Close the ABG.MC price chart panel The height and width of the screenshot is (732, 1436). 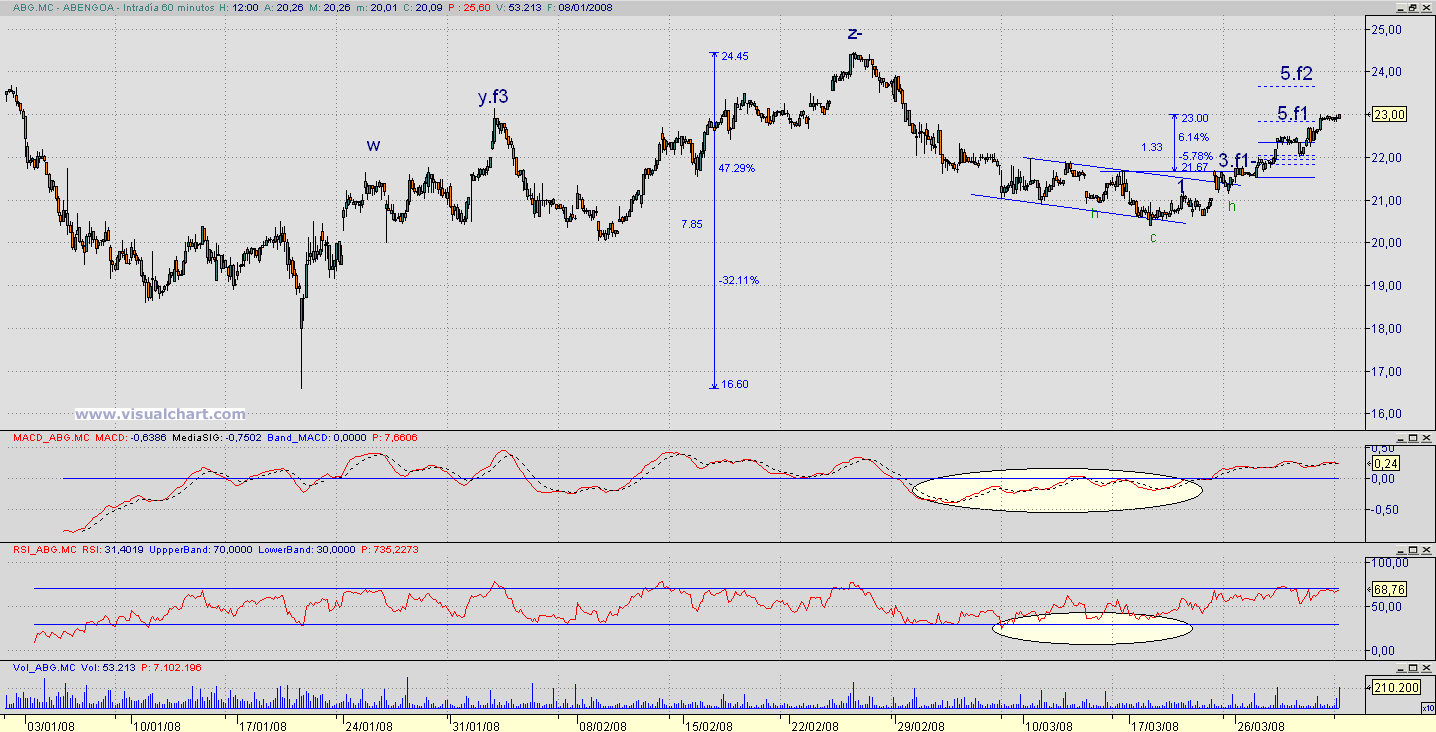(1428, 7)
